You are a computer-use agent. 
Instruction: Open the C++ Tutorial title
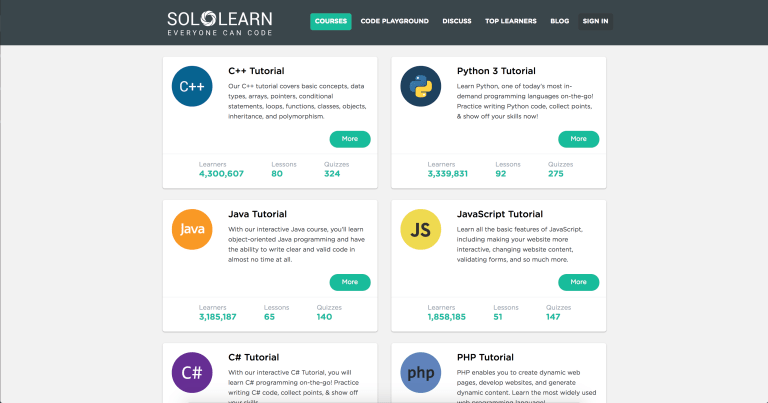coord(256,71)
